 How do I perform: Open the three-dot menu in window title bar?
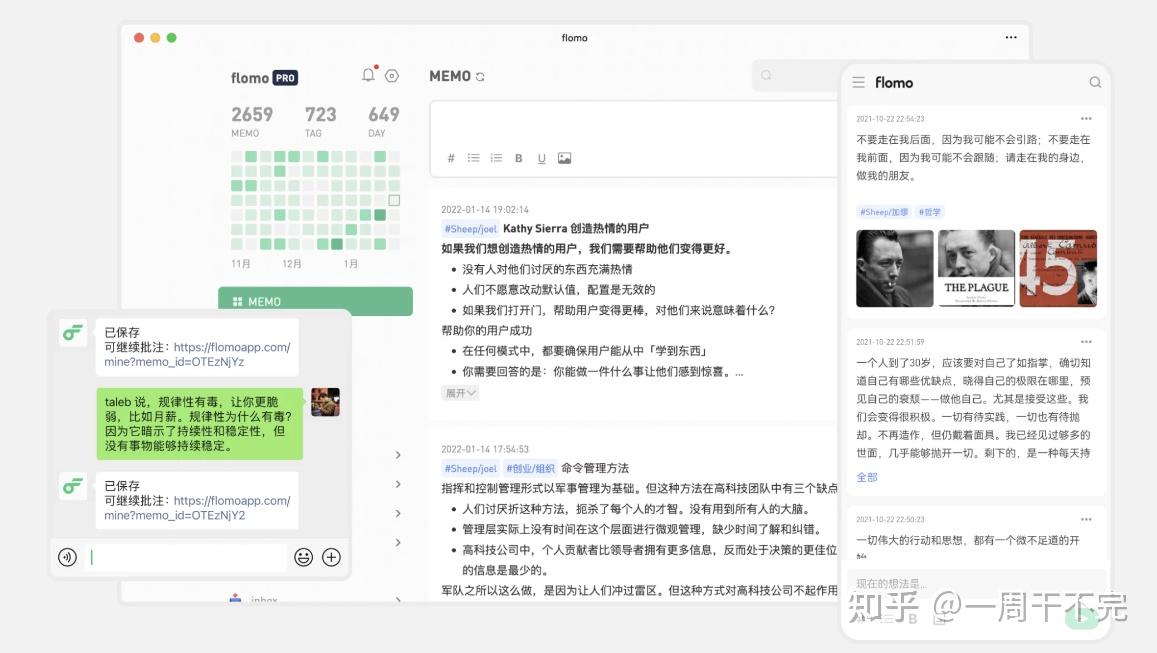coord(1011,38)
